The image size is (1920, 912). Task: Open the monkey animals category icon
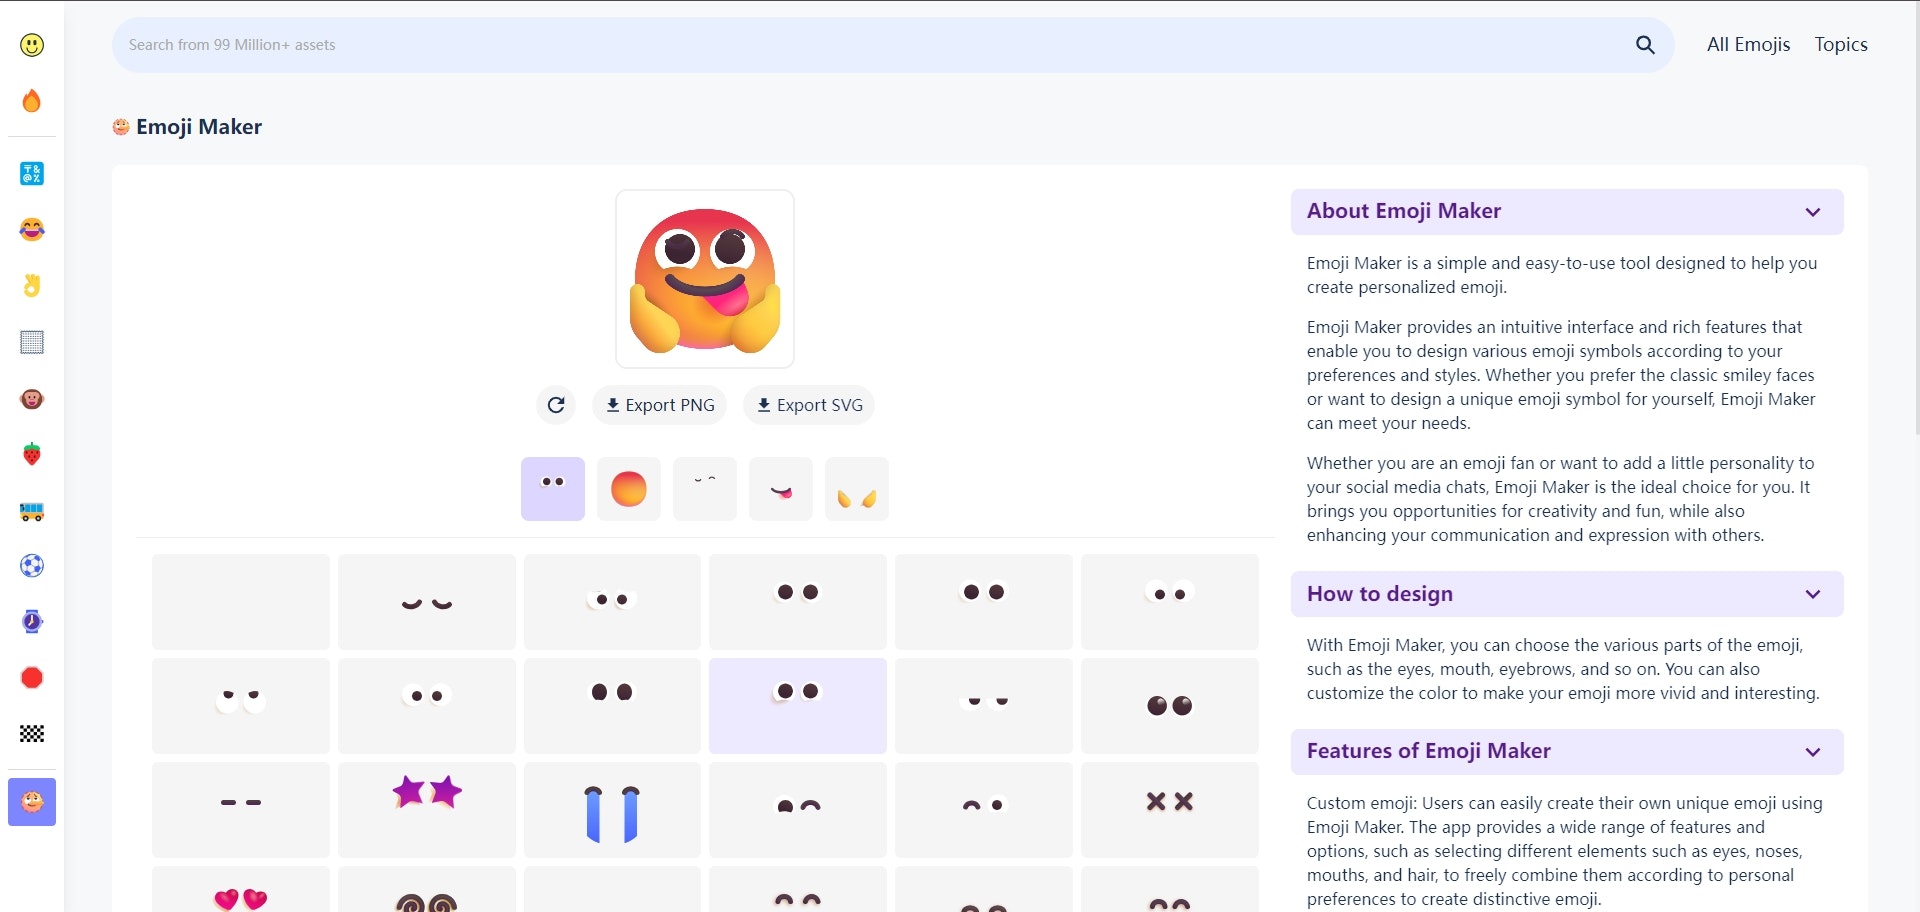tap(32, 399)
